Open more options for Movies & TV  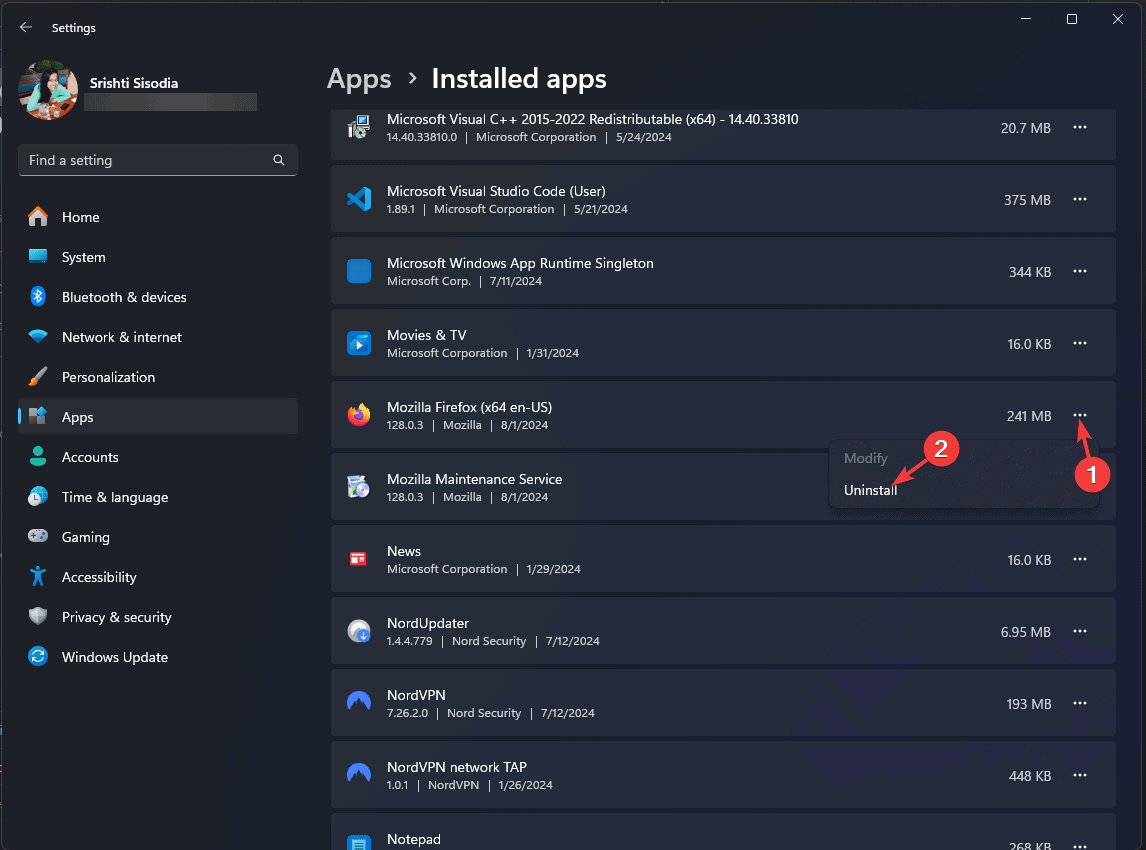pyautogui.click(x=1079, y=344)
